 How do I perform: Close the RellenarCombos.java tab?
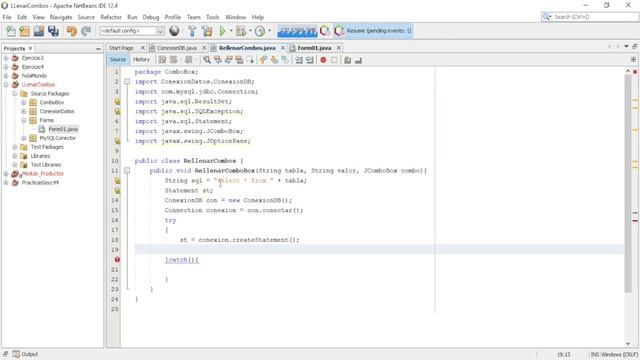pyautogui.click(x=282, y=48)
